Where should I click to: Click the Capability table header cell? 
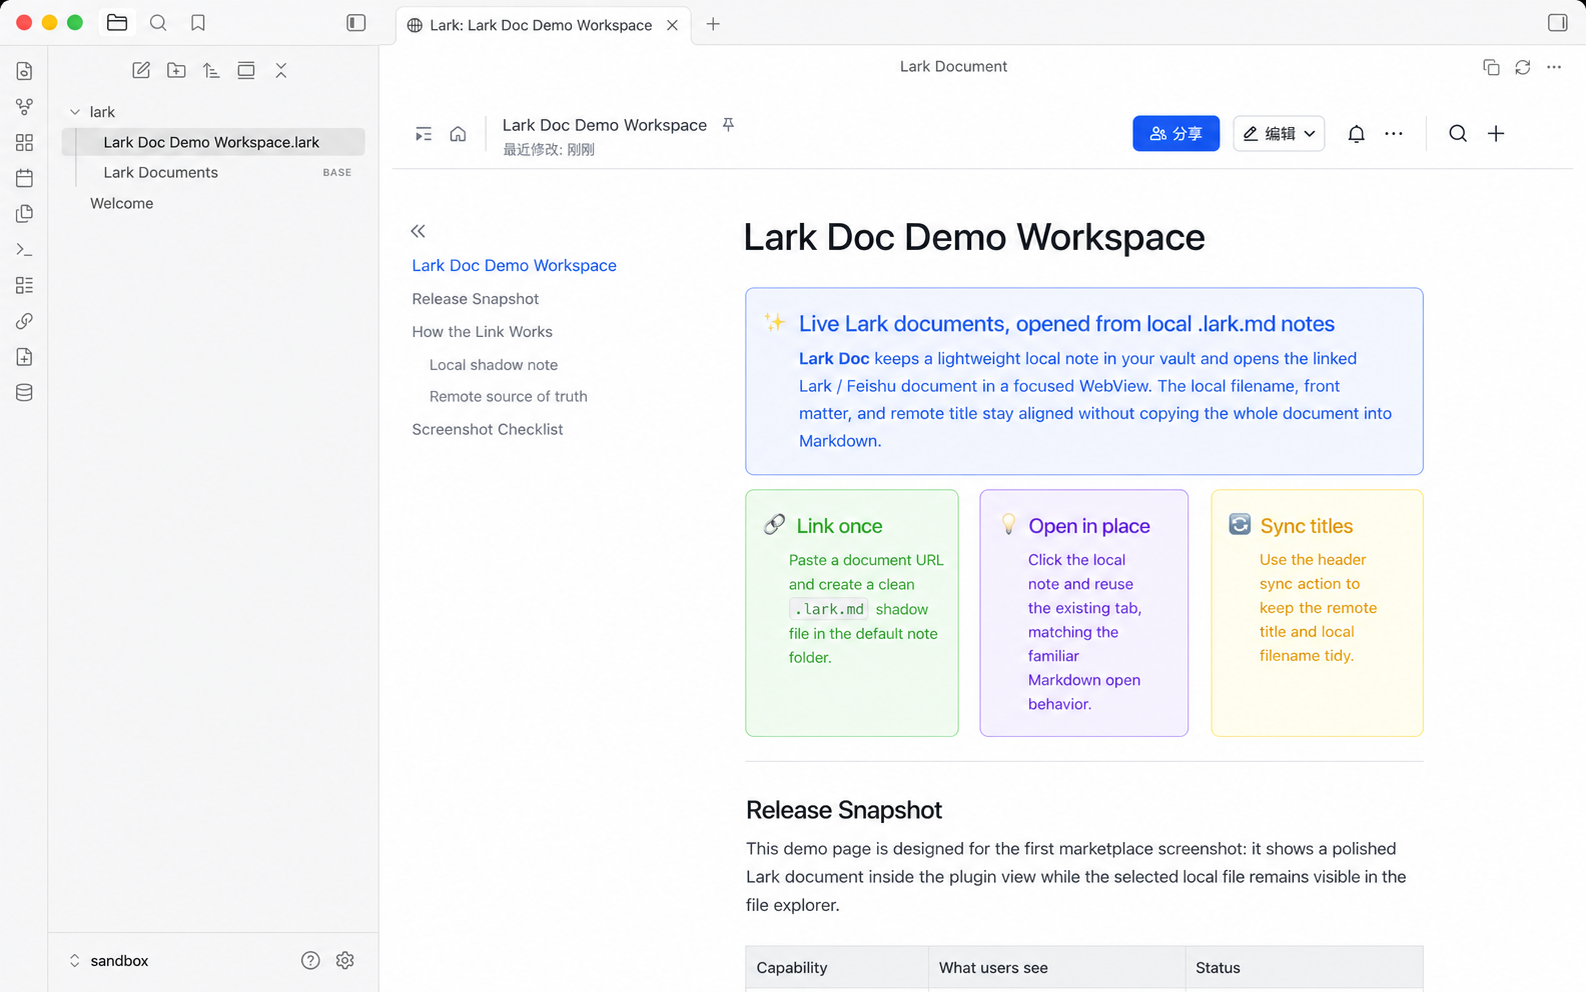837,968
